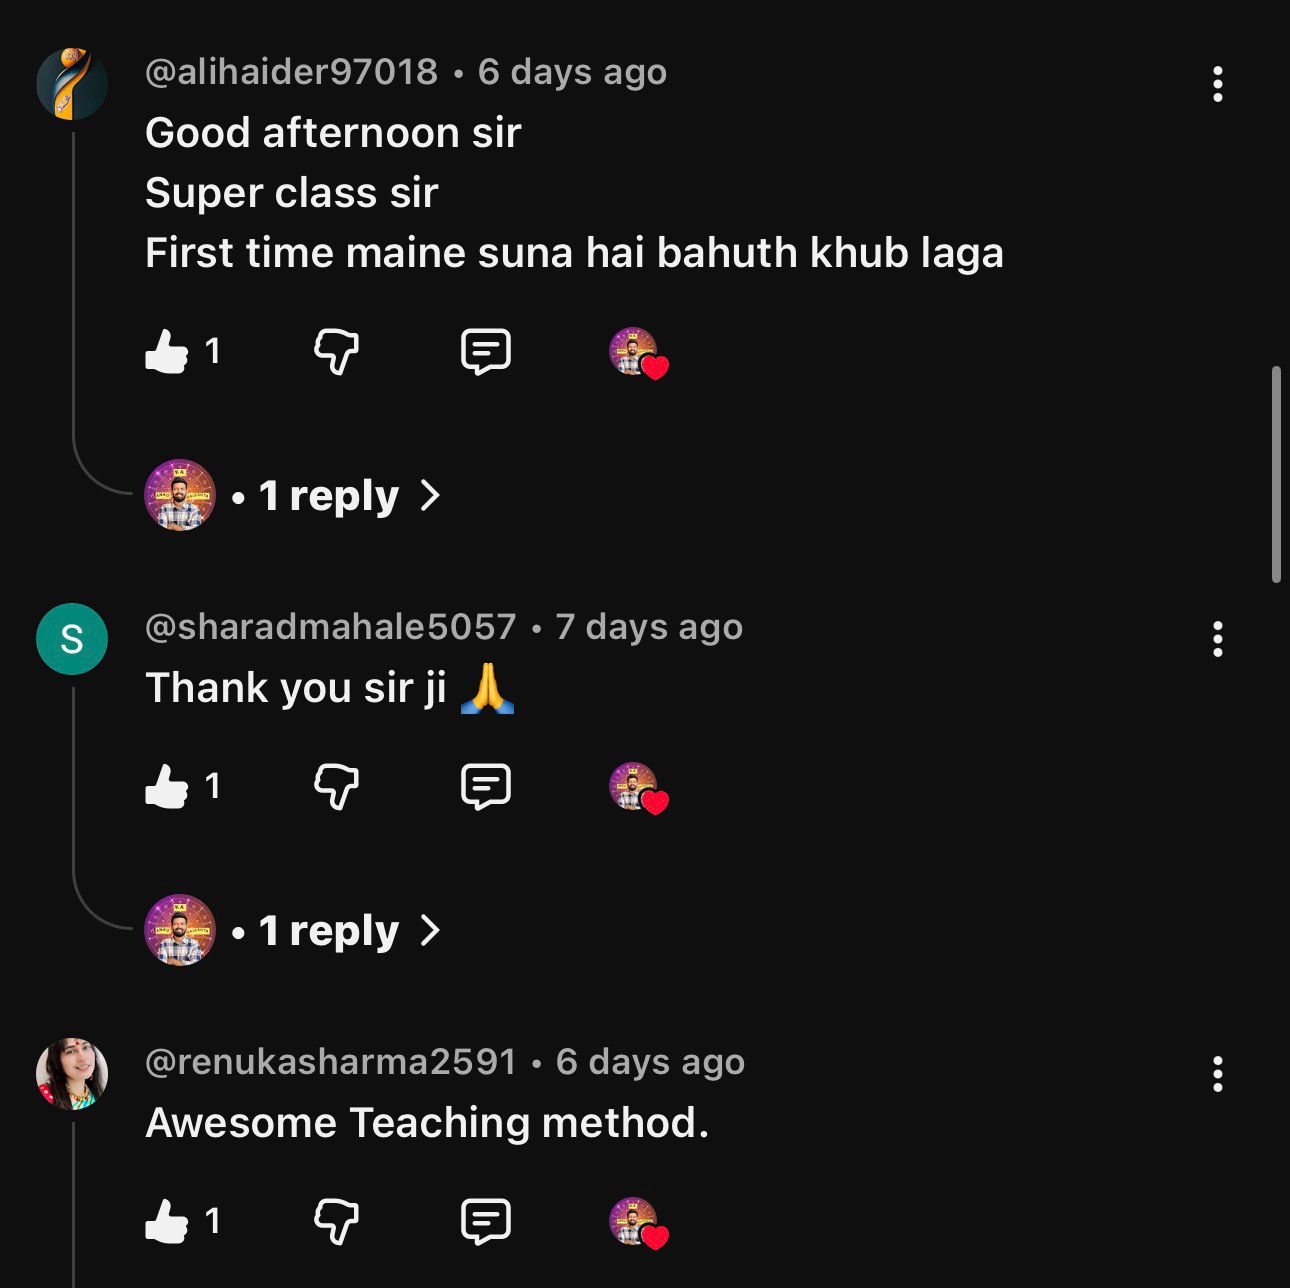
Task: Dislike the 'Good afternoon sir' comment
Action: (336, 352)
